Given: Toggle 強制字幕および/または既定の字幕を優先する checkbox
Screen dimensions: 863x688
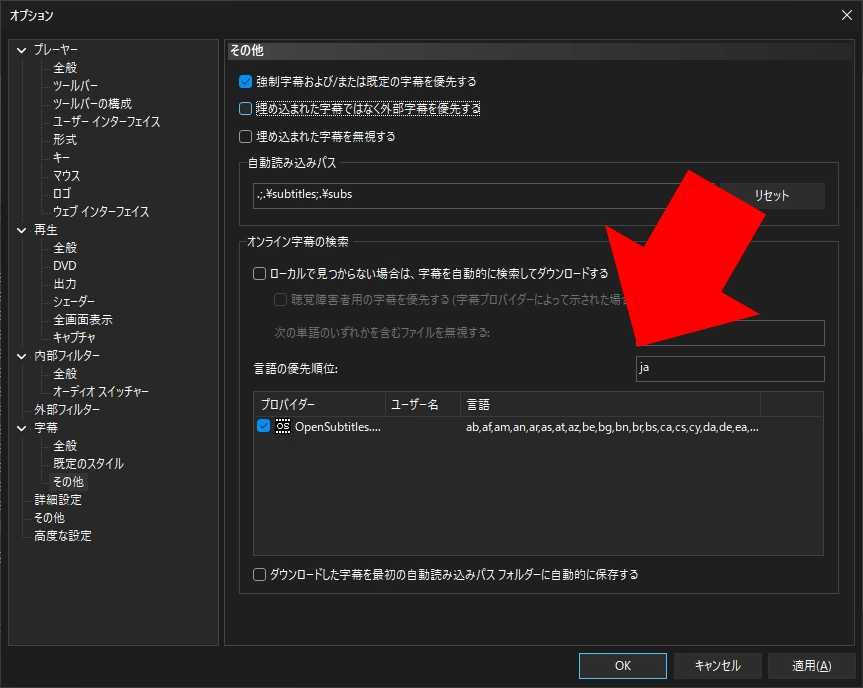Looking at the screenshot, I should (x=245, y=82).
